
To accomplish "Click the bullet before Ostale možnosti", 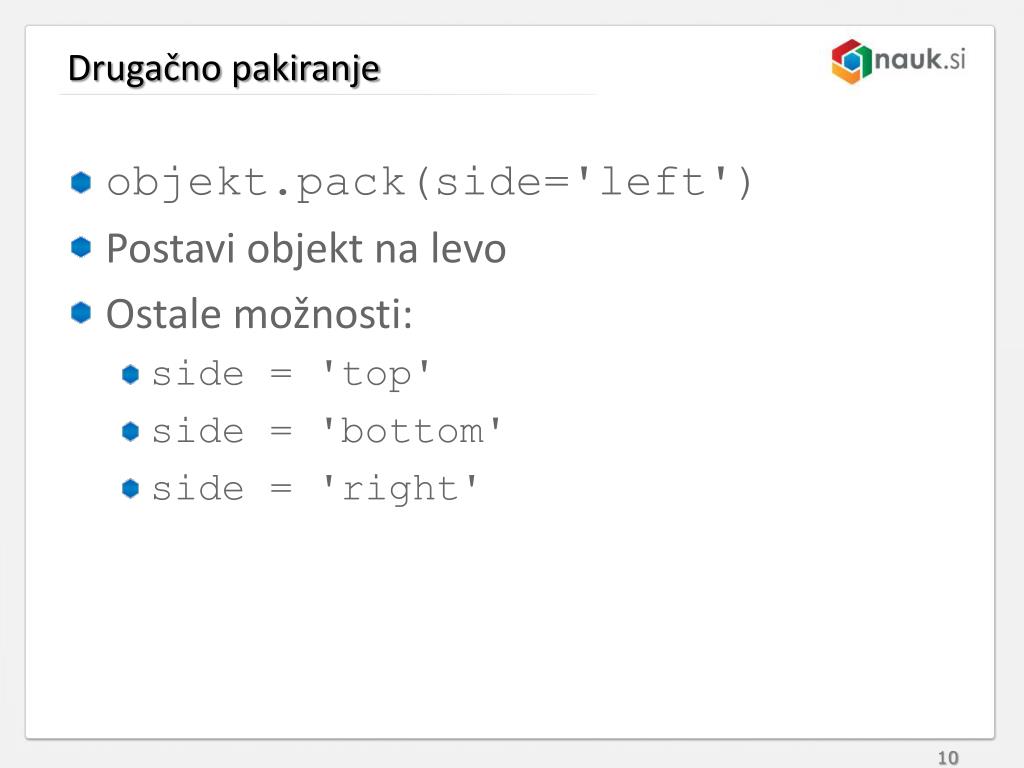I will (81, 312).
